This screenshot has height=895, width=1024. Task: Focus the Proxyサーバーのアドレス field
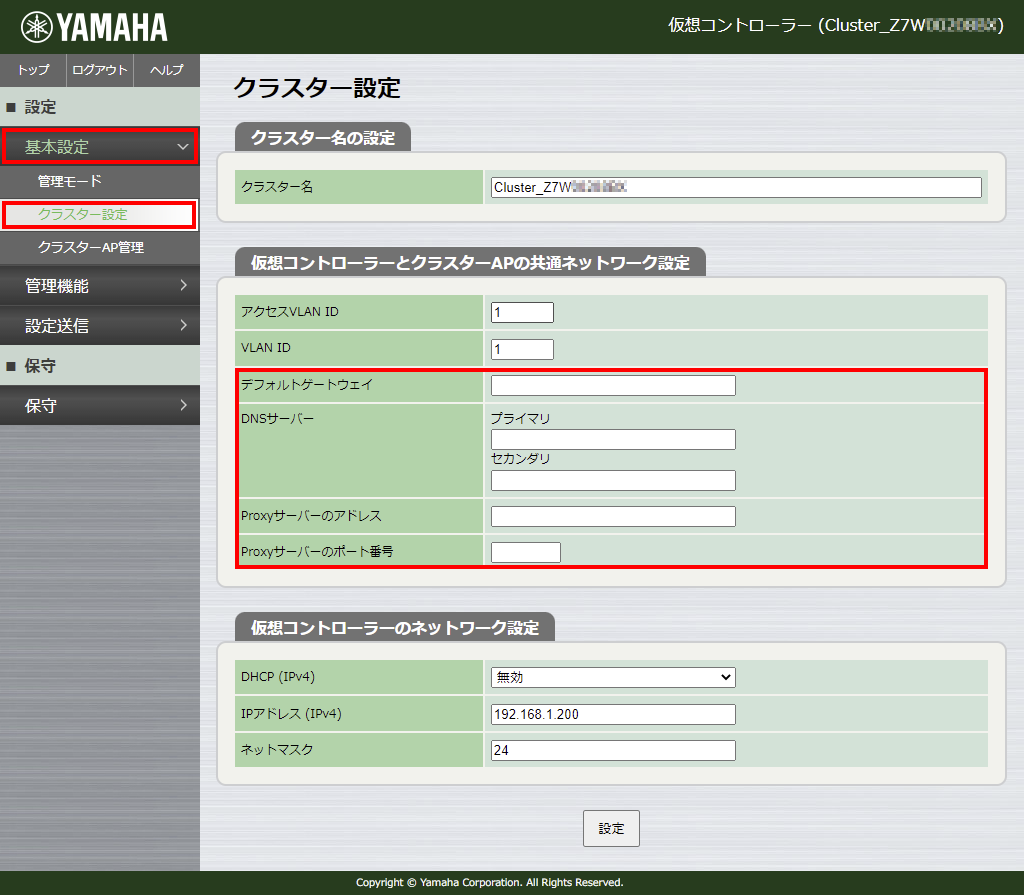coord(613,517)
